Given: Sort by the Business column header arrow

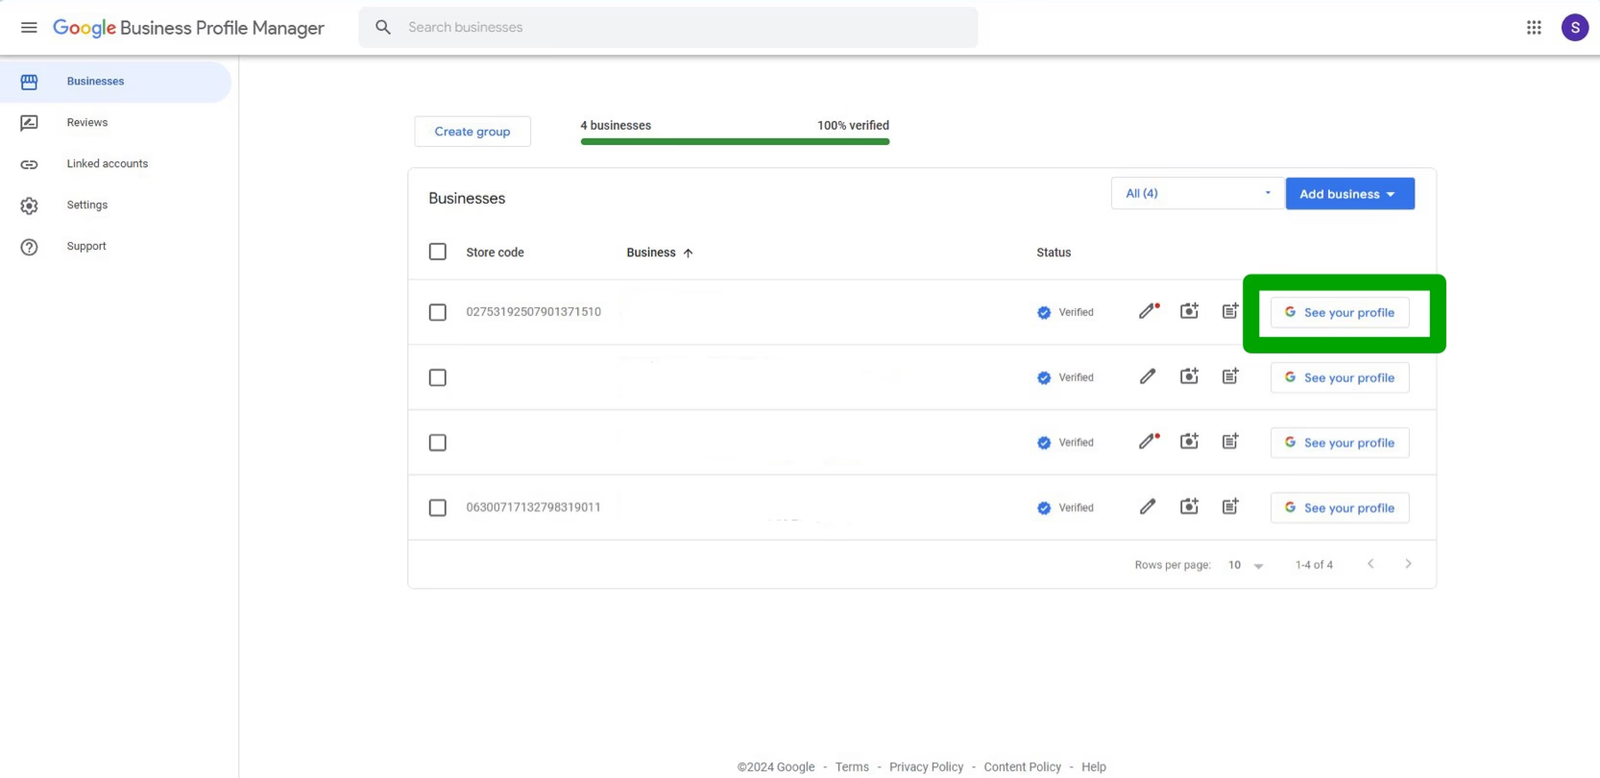Looking at the screenshot, I should [688, 253].
